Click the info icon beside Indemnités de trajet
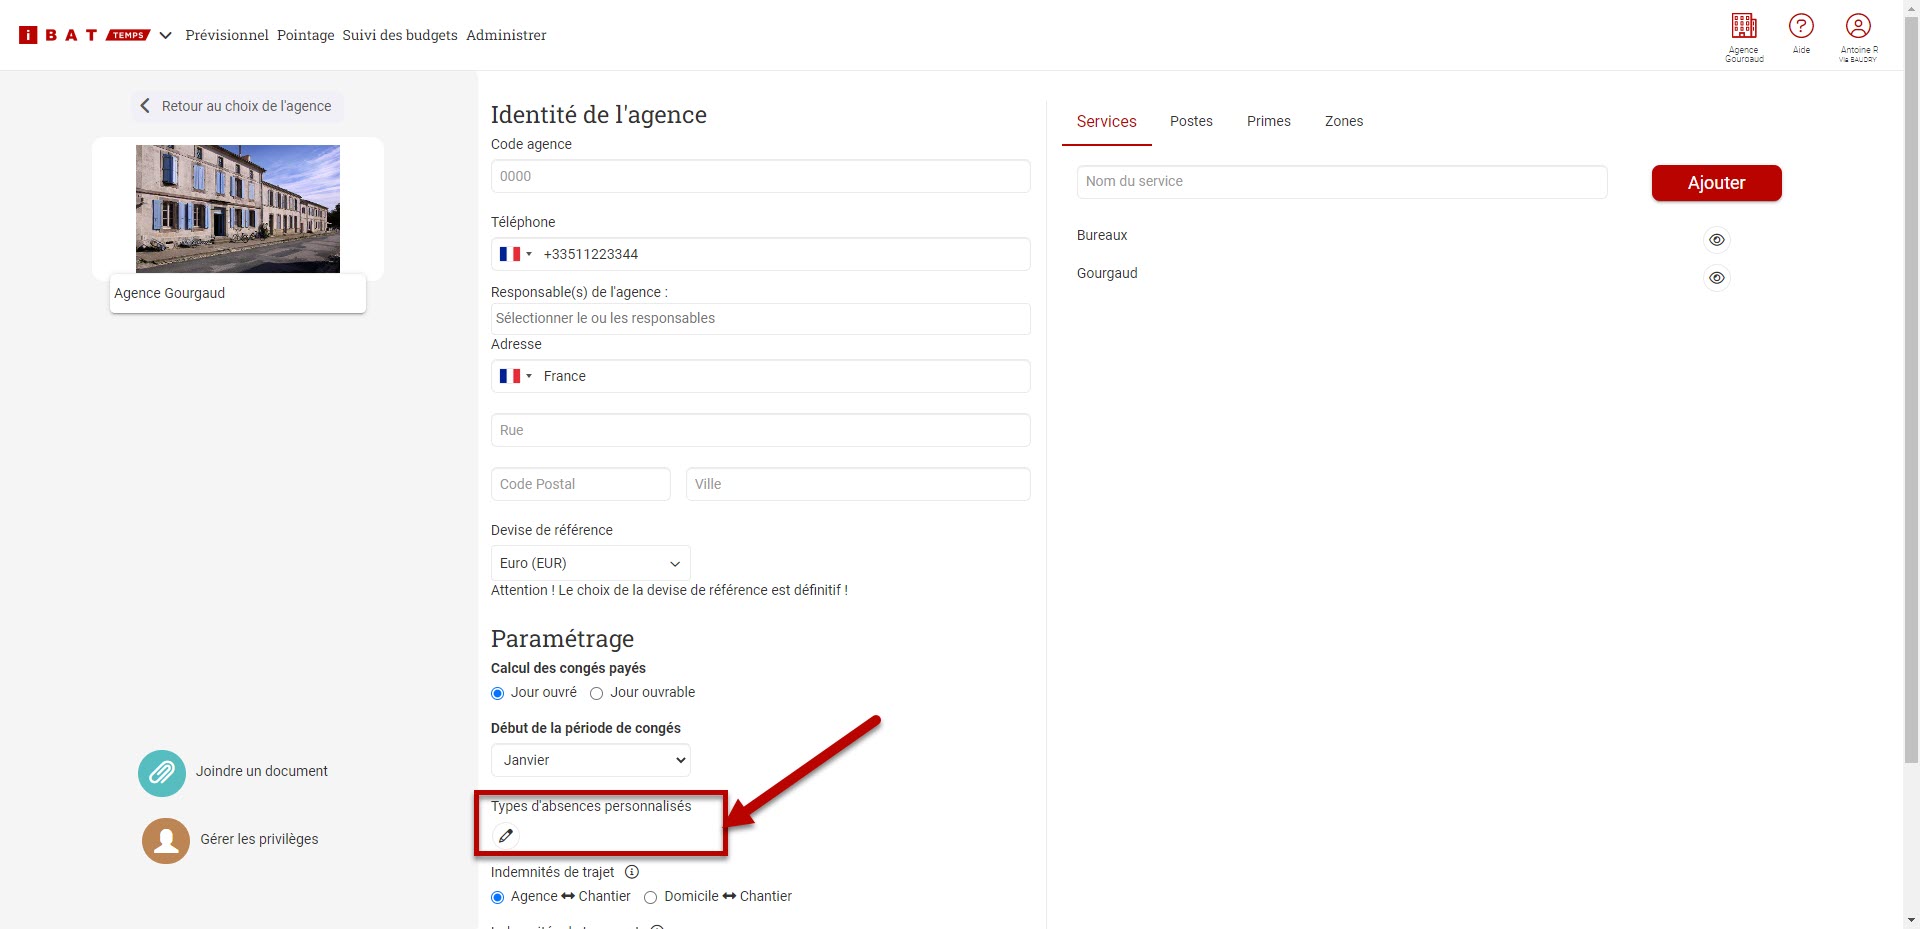Screen dimensions: 1920x929 (632, 872)
